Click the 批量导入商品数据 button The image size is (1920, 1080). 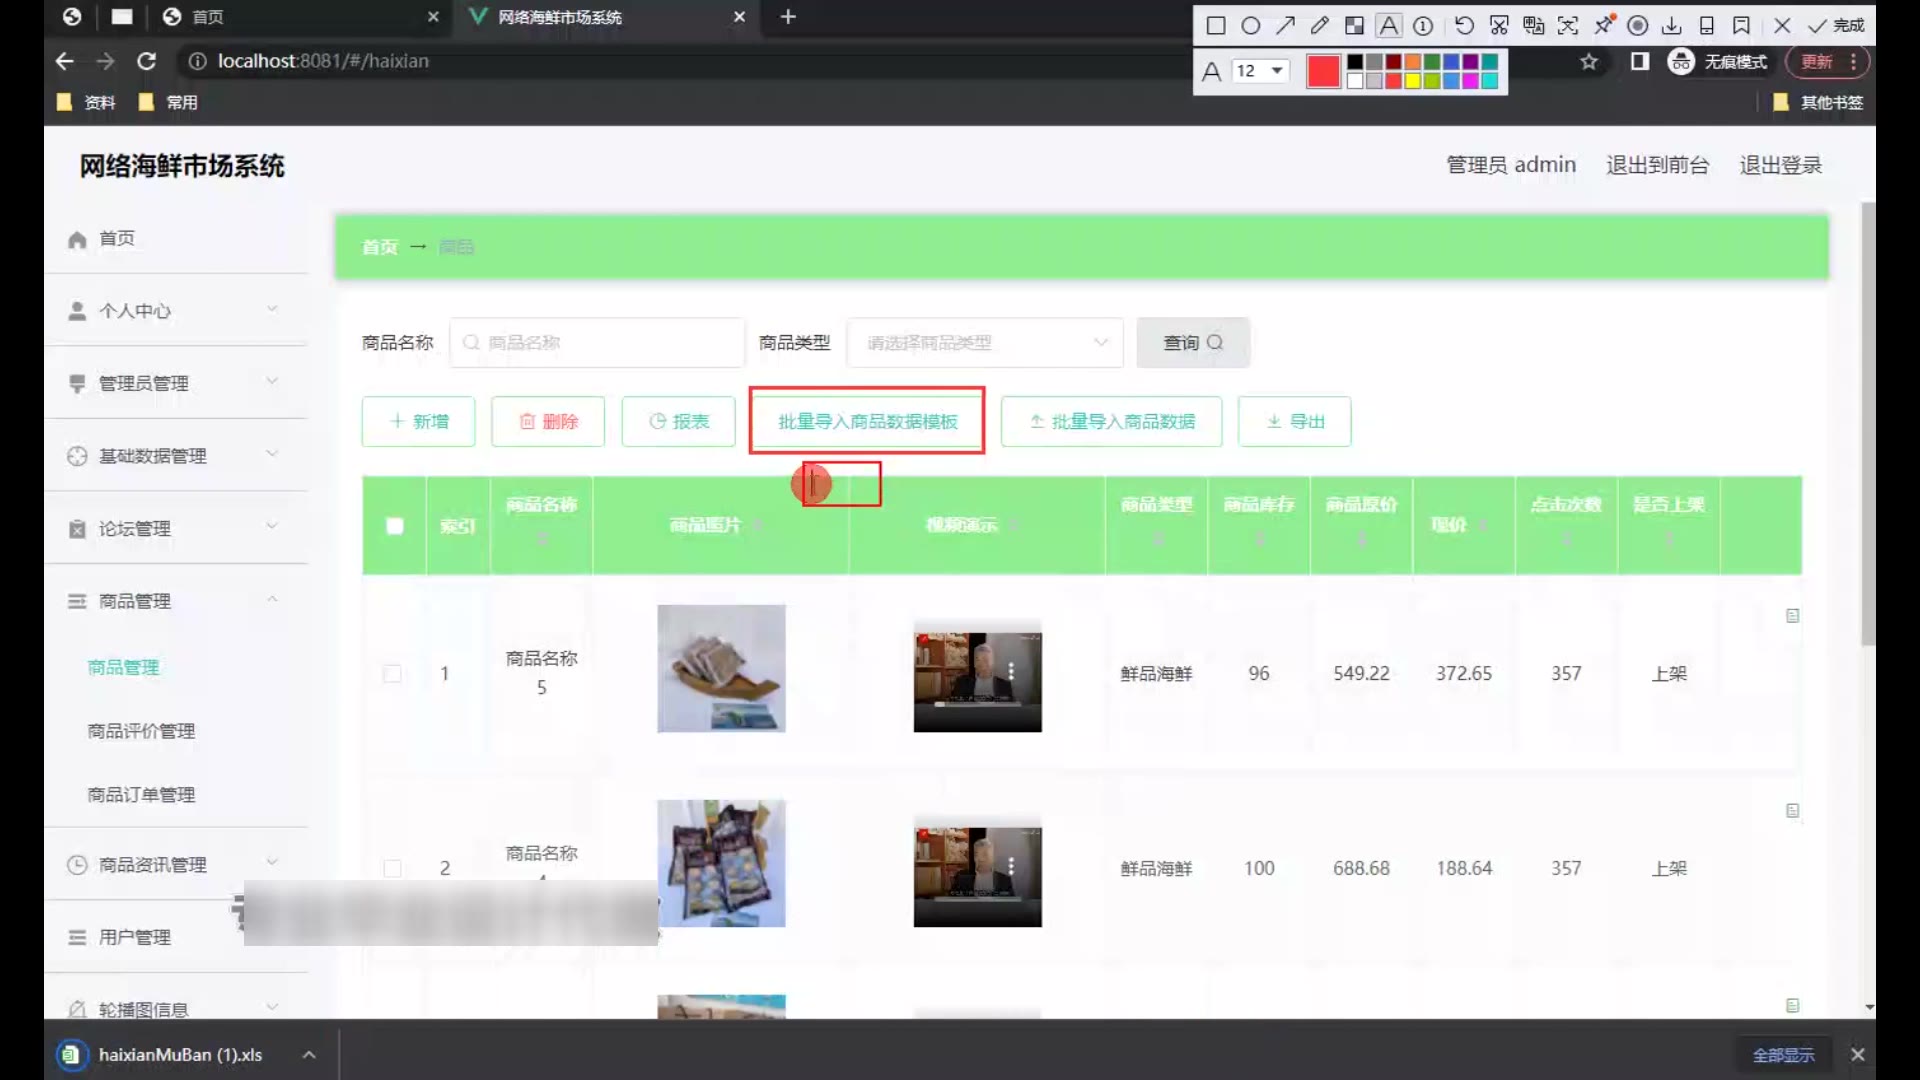click(x=1112, y=422)
